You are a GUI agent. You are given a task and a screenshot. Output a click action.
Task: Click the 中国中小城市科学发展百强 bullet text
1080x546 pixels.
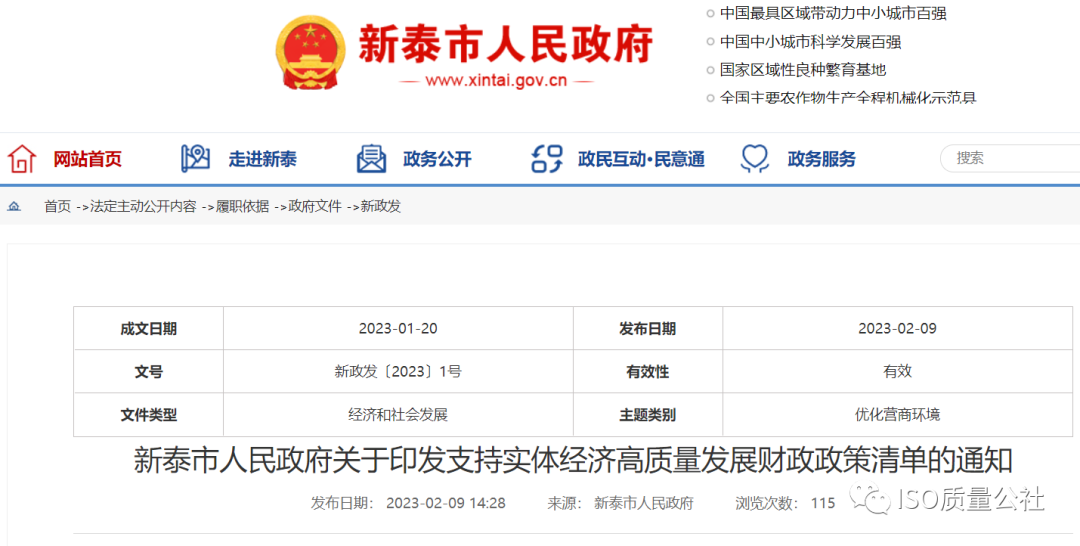[x=811, y=42]
